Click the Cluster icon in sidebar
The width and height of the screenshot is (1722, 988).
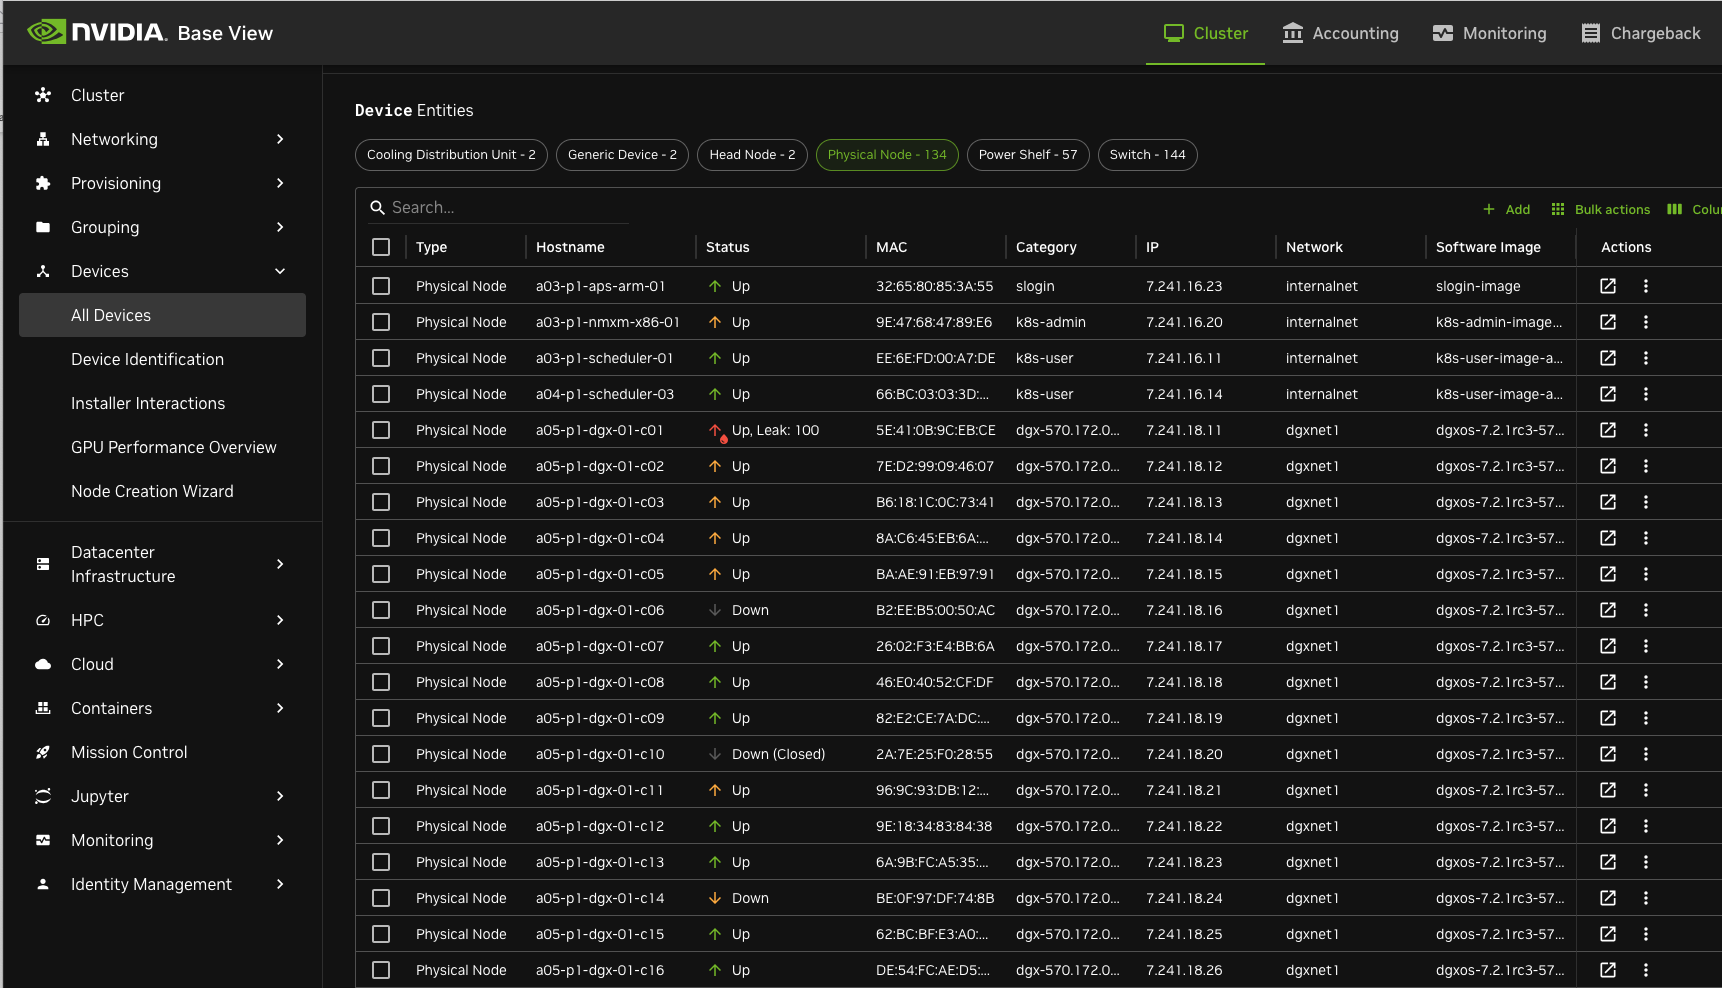pos(43,95)
